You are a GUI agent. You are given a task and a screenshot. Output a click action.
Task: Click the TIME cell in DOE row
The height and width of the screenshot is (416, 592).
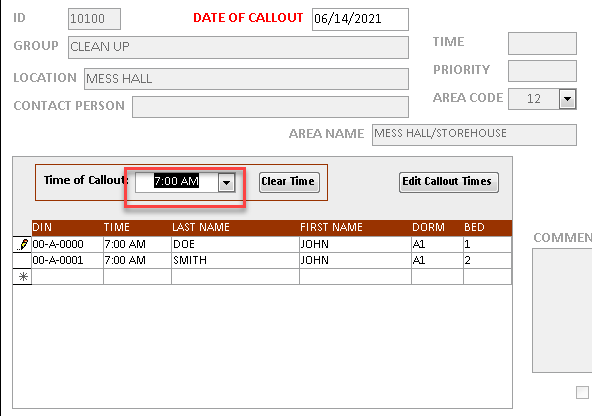click(137, 244)
